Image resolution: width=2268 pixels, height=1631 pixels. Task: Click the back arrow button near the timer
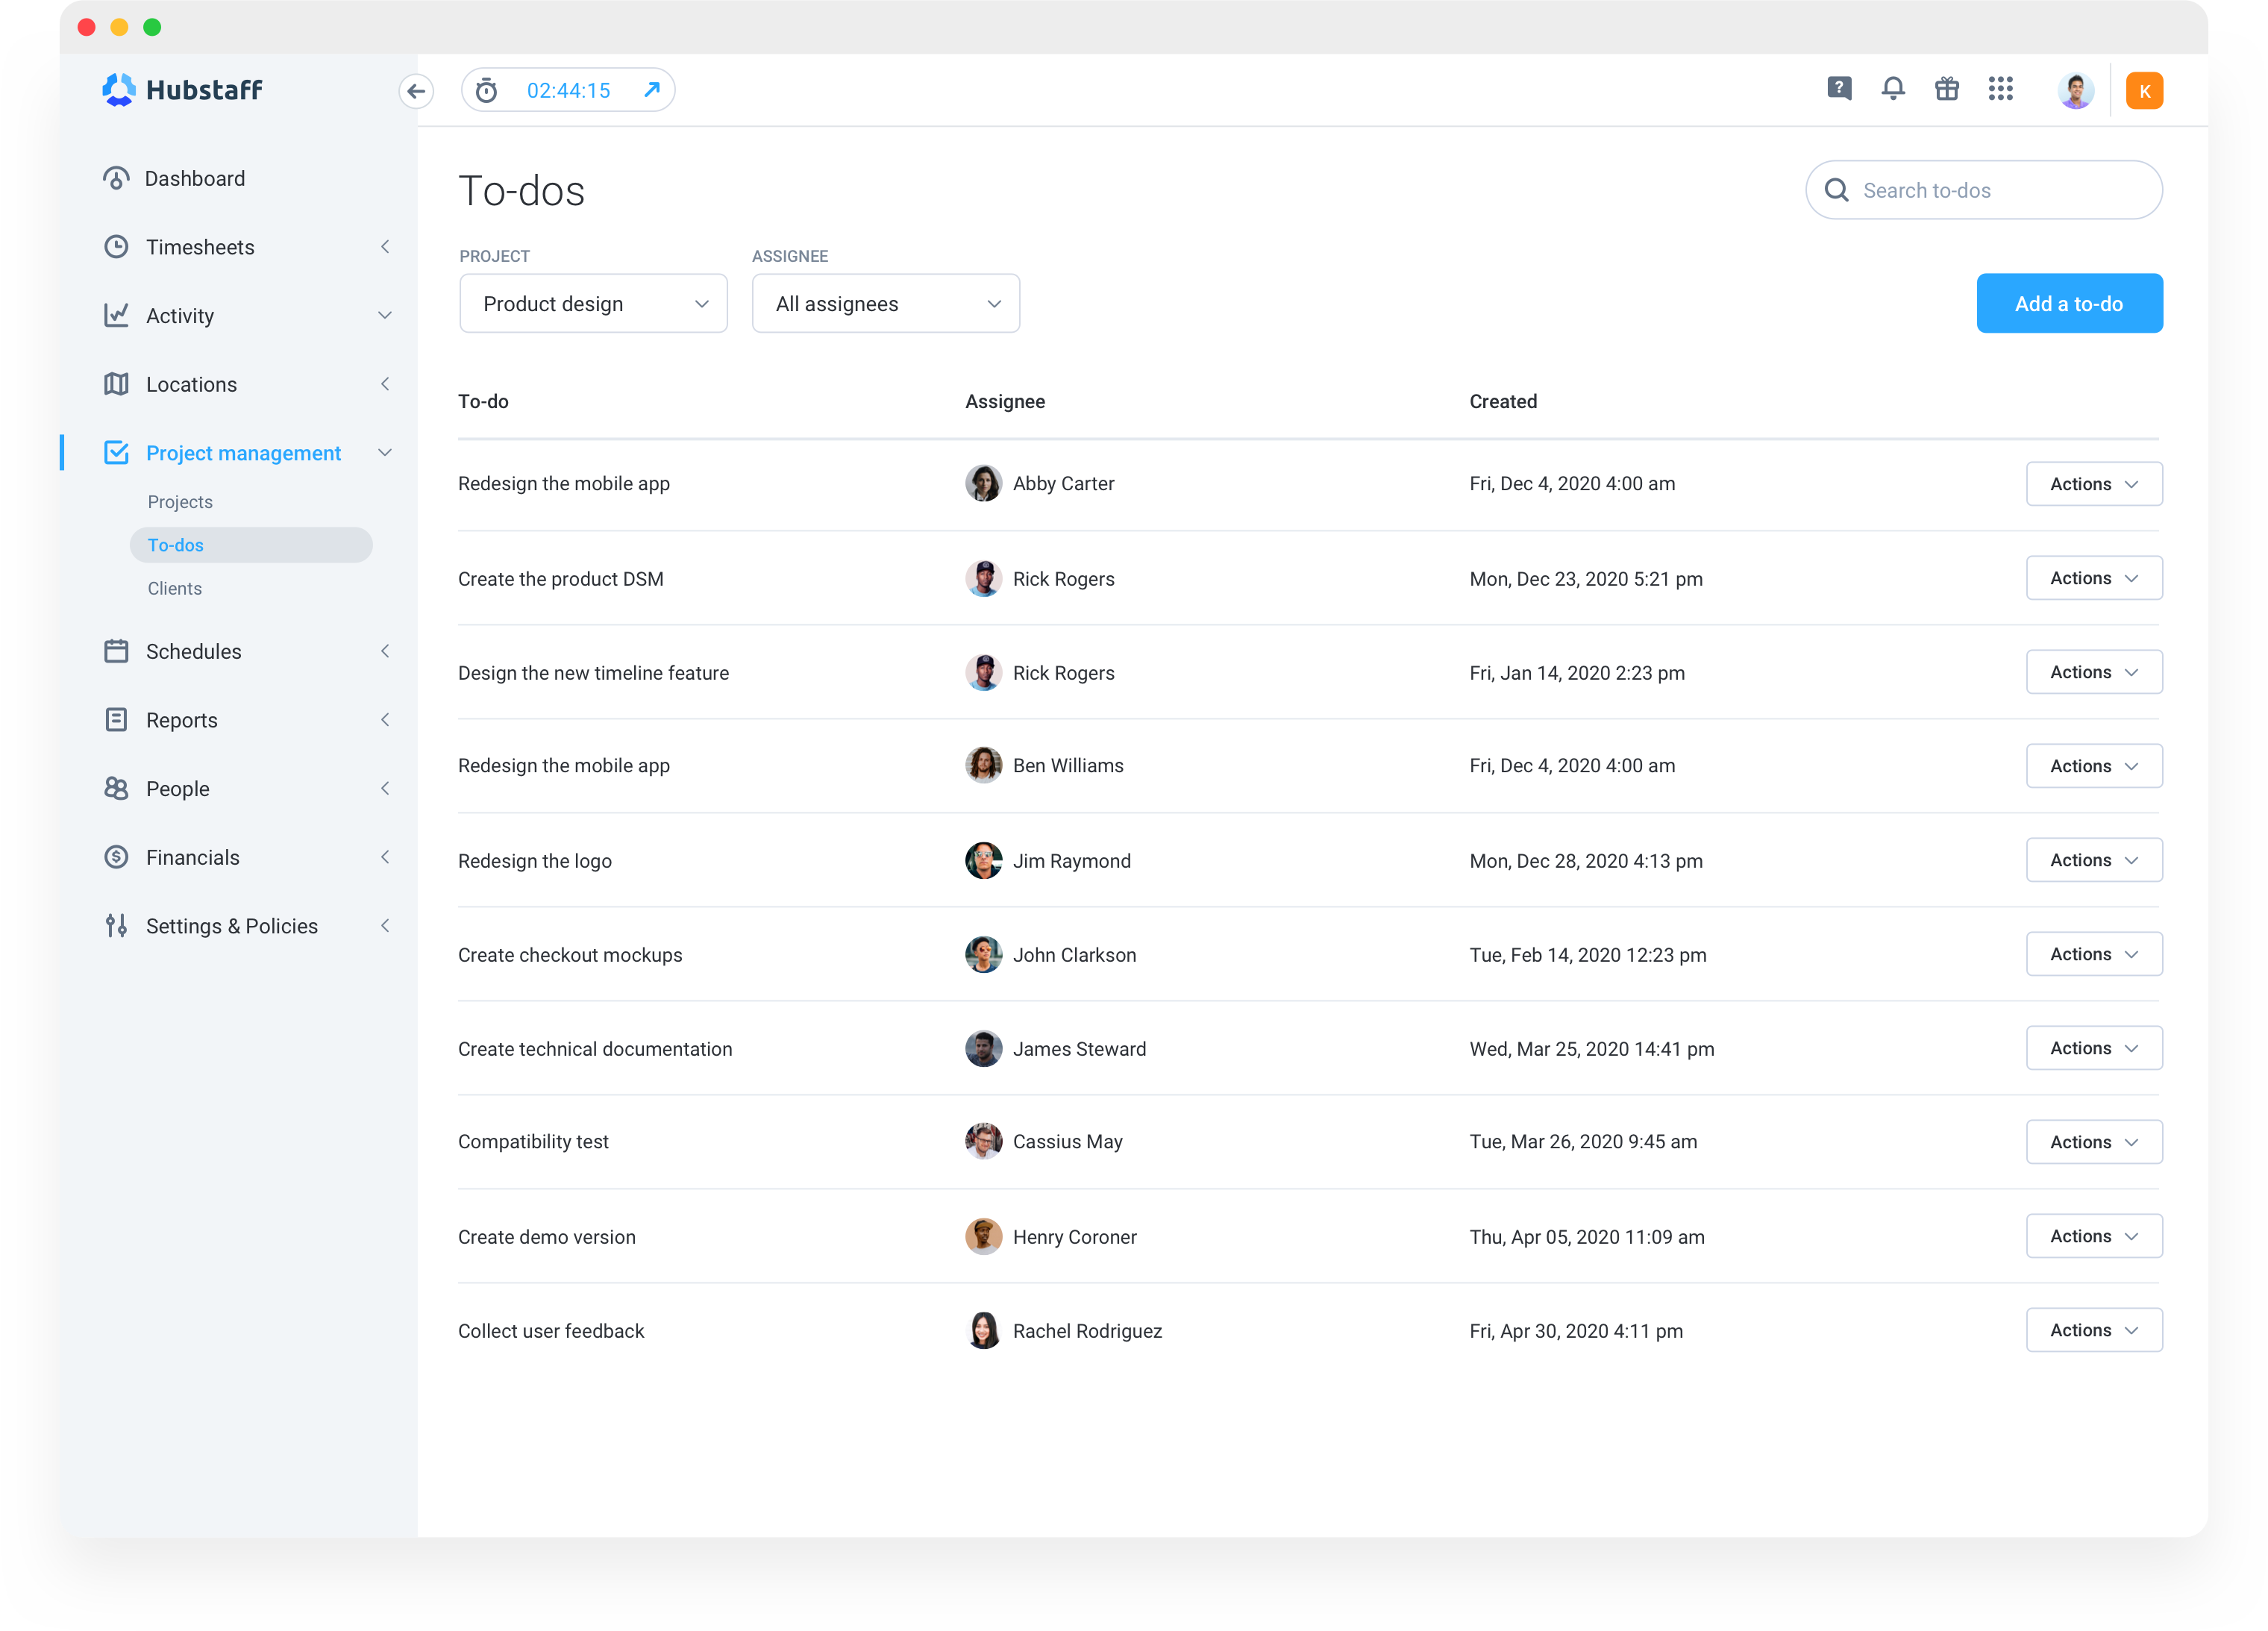point(417,91)
